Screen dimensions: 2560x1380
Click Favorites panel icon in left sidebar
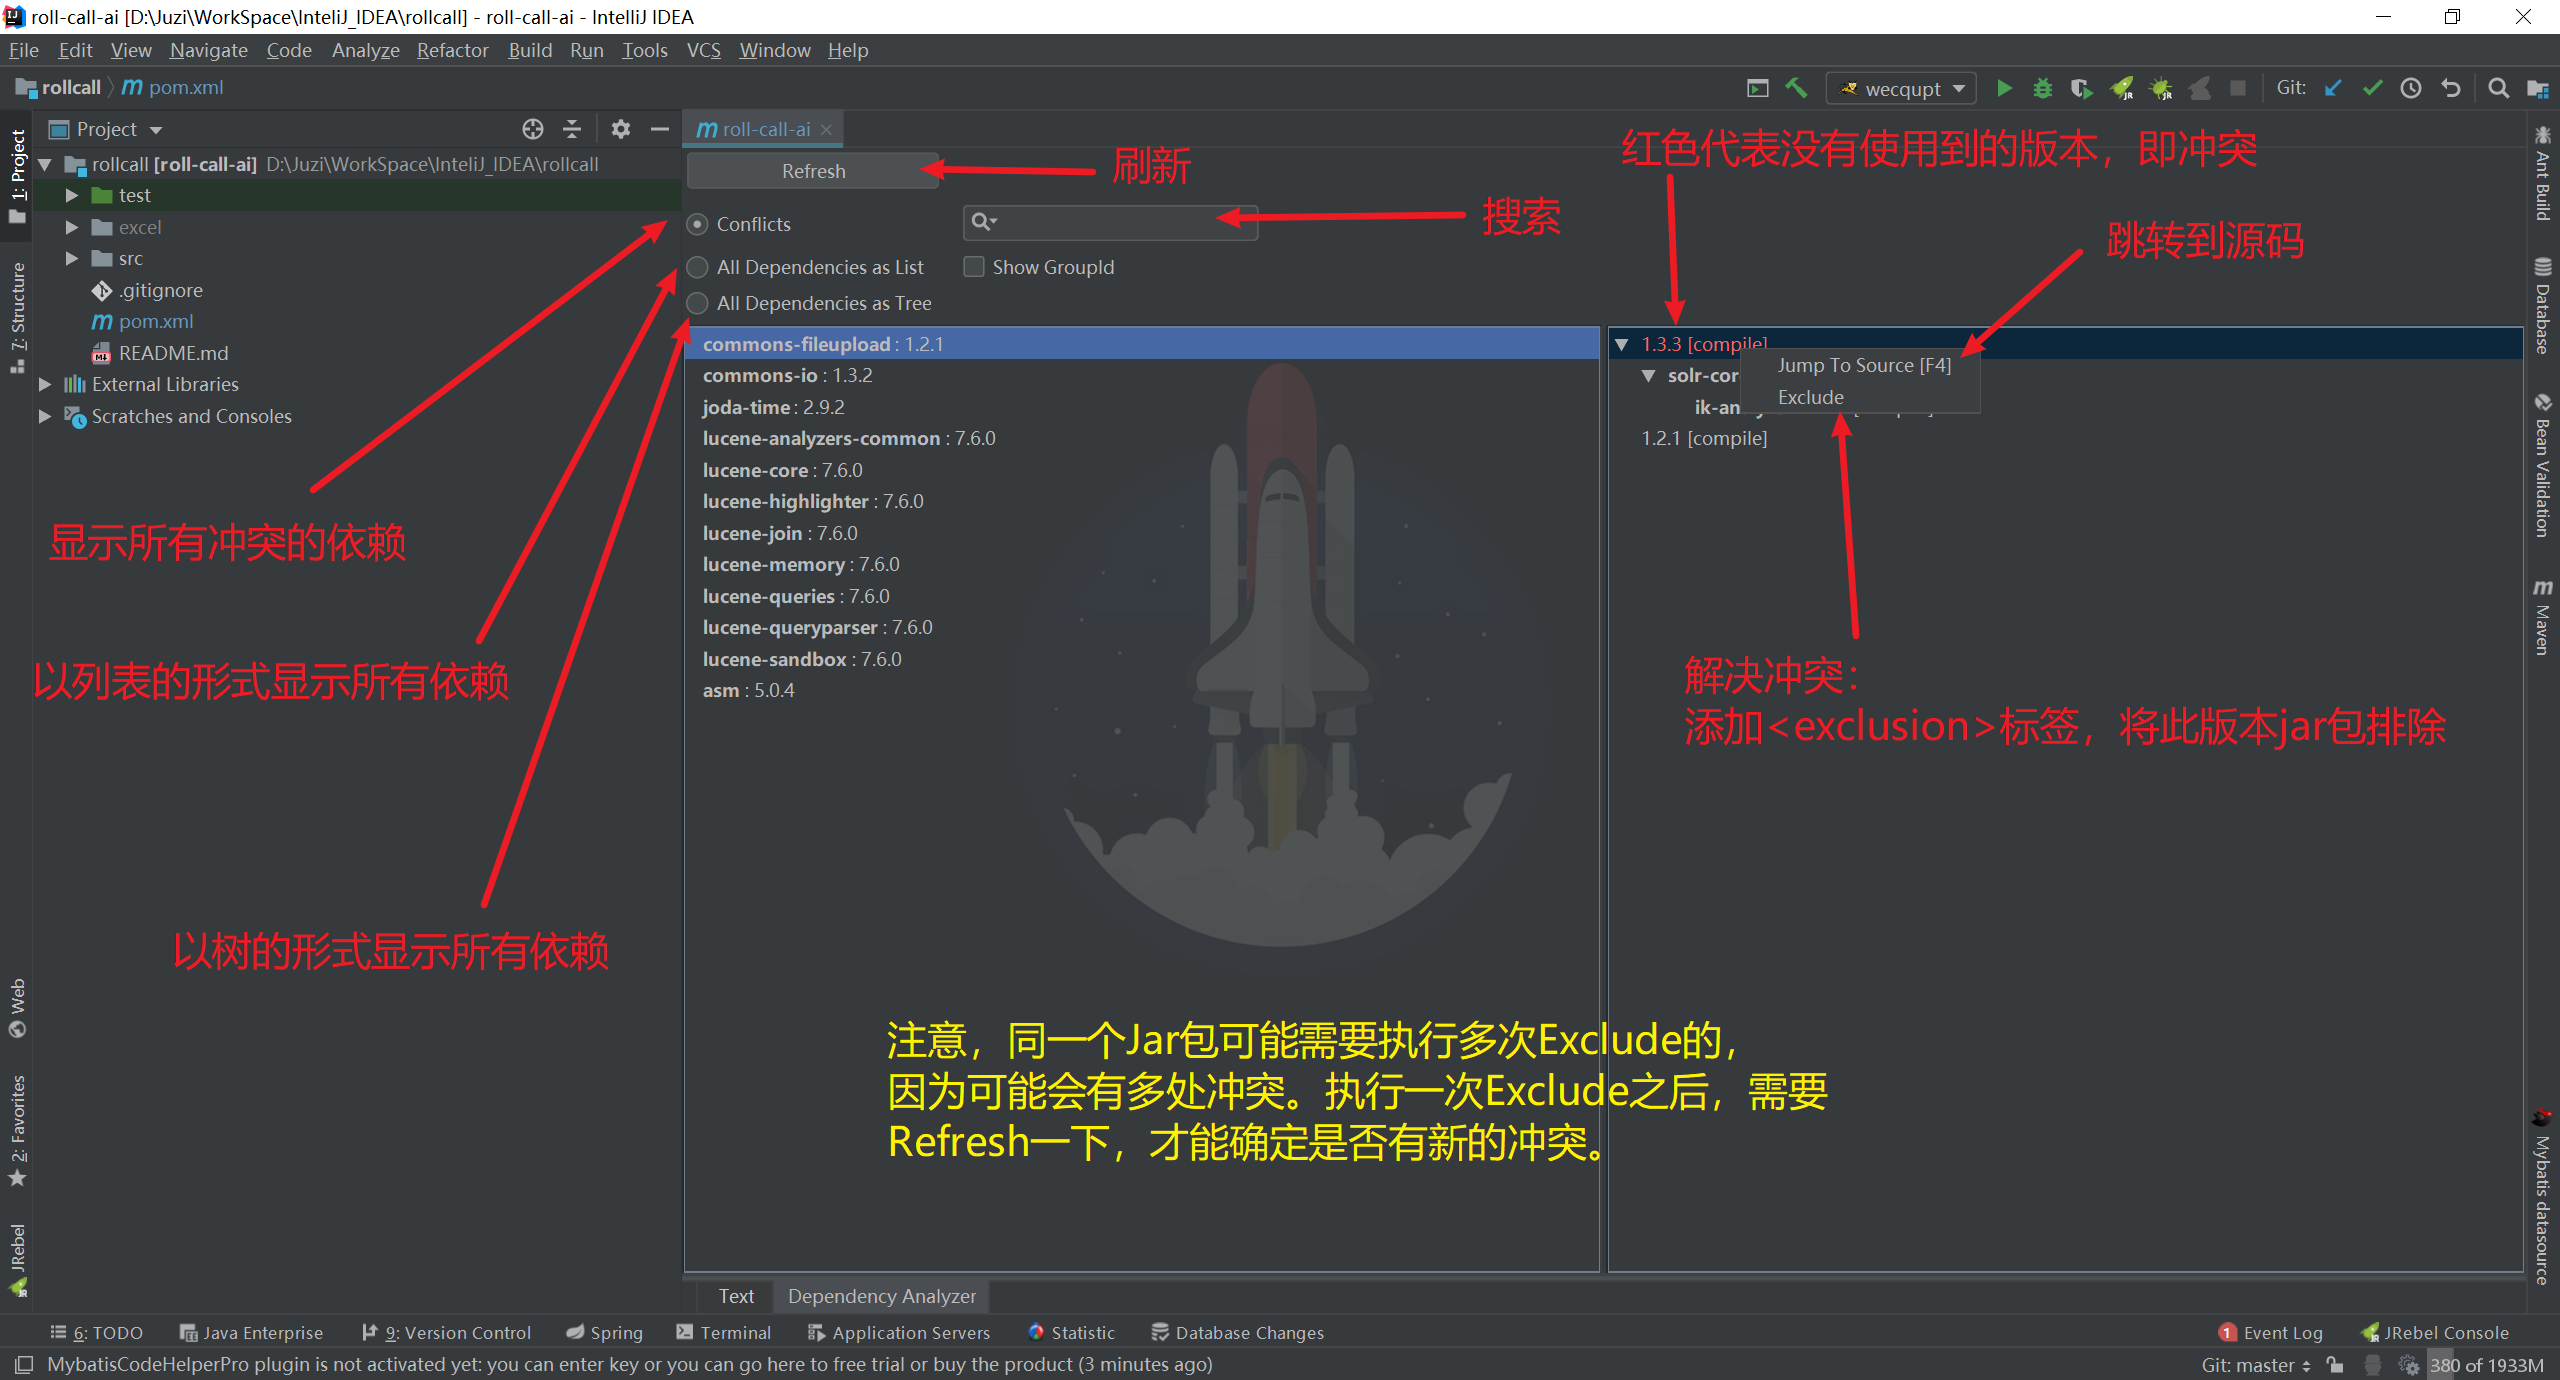coord(19,1139)
